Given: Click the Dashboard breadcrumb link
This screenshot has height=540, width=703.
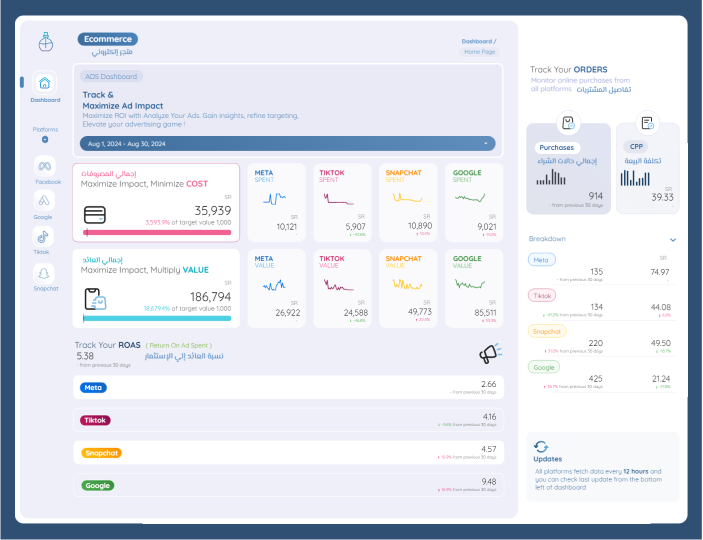Looking at the screenshot, I should pyautogui.click(x=476, y=42).
